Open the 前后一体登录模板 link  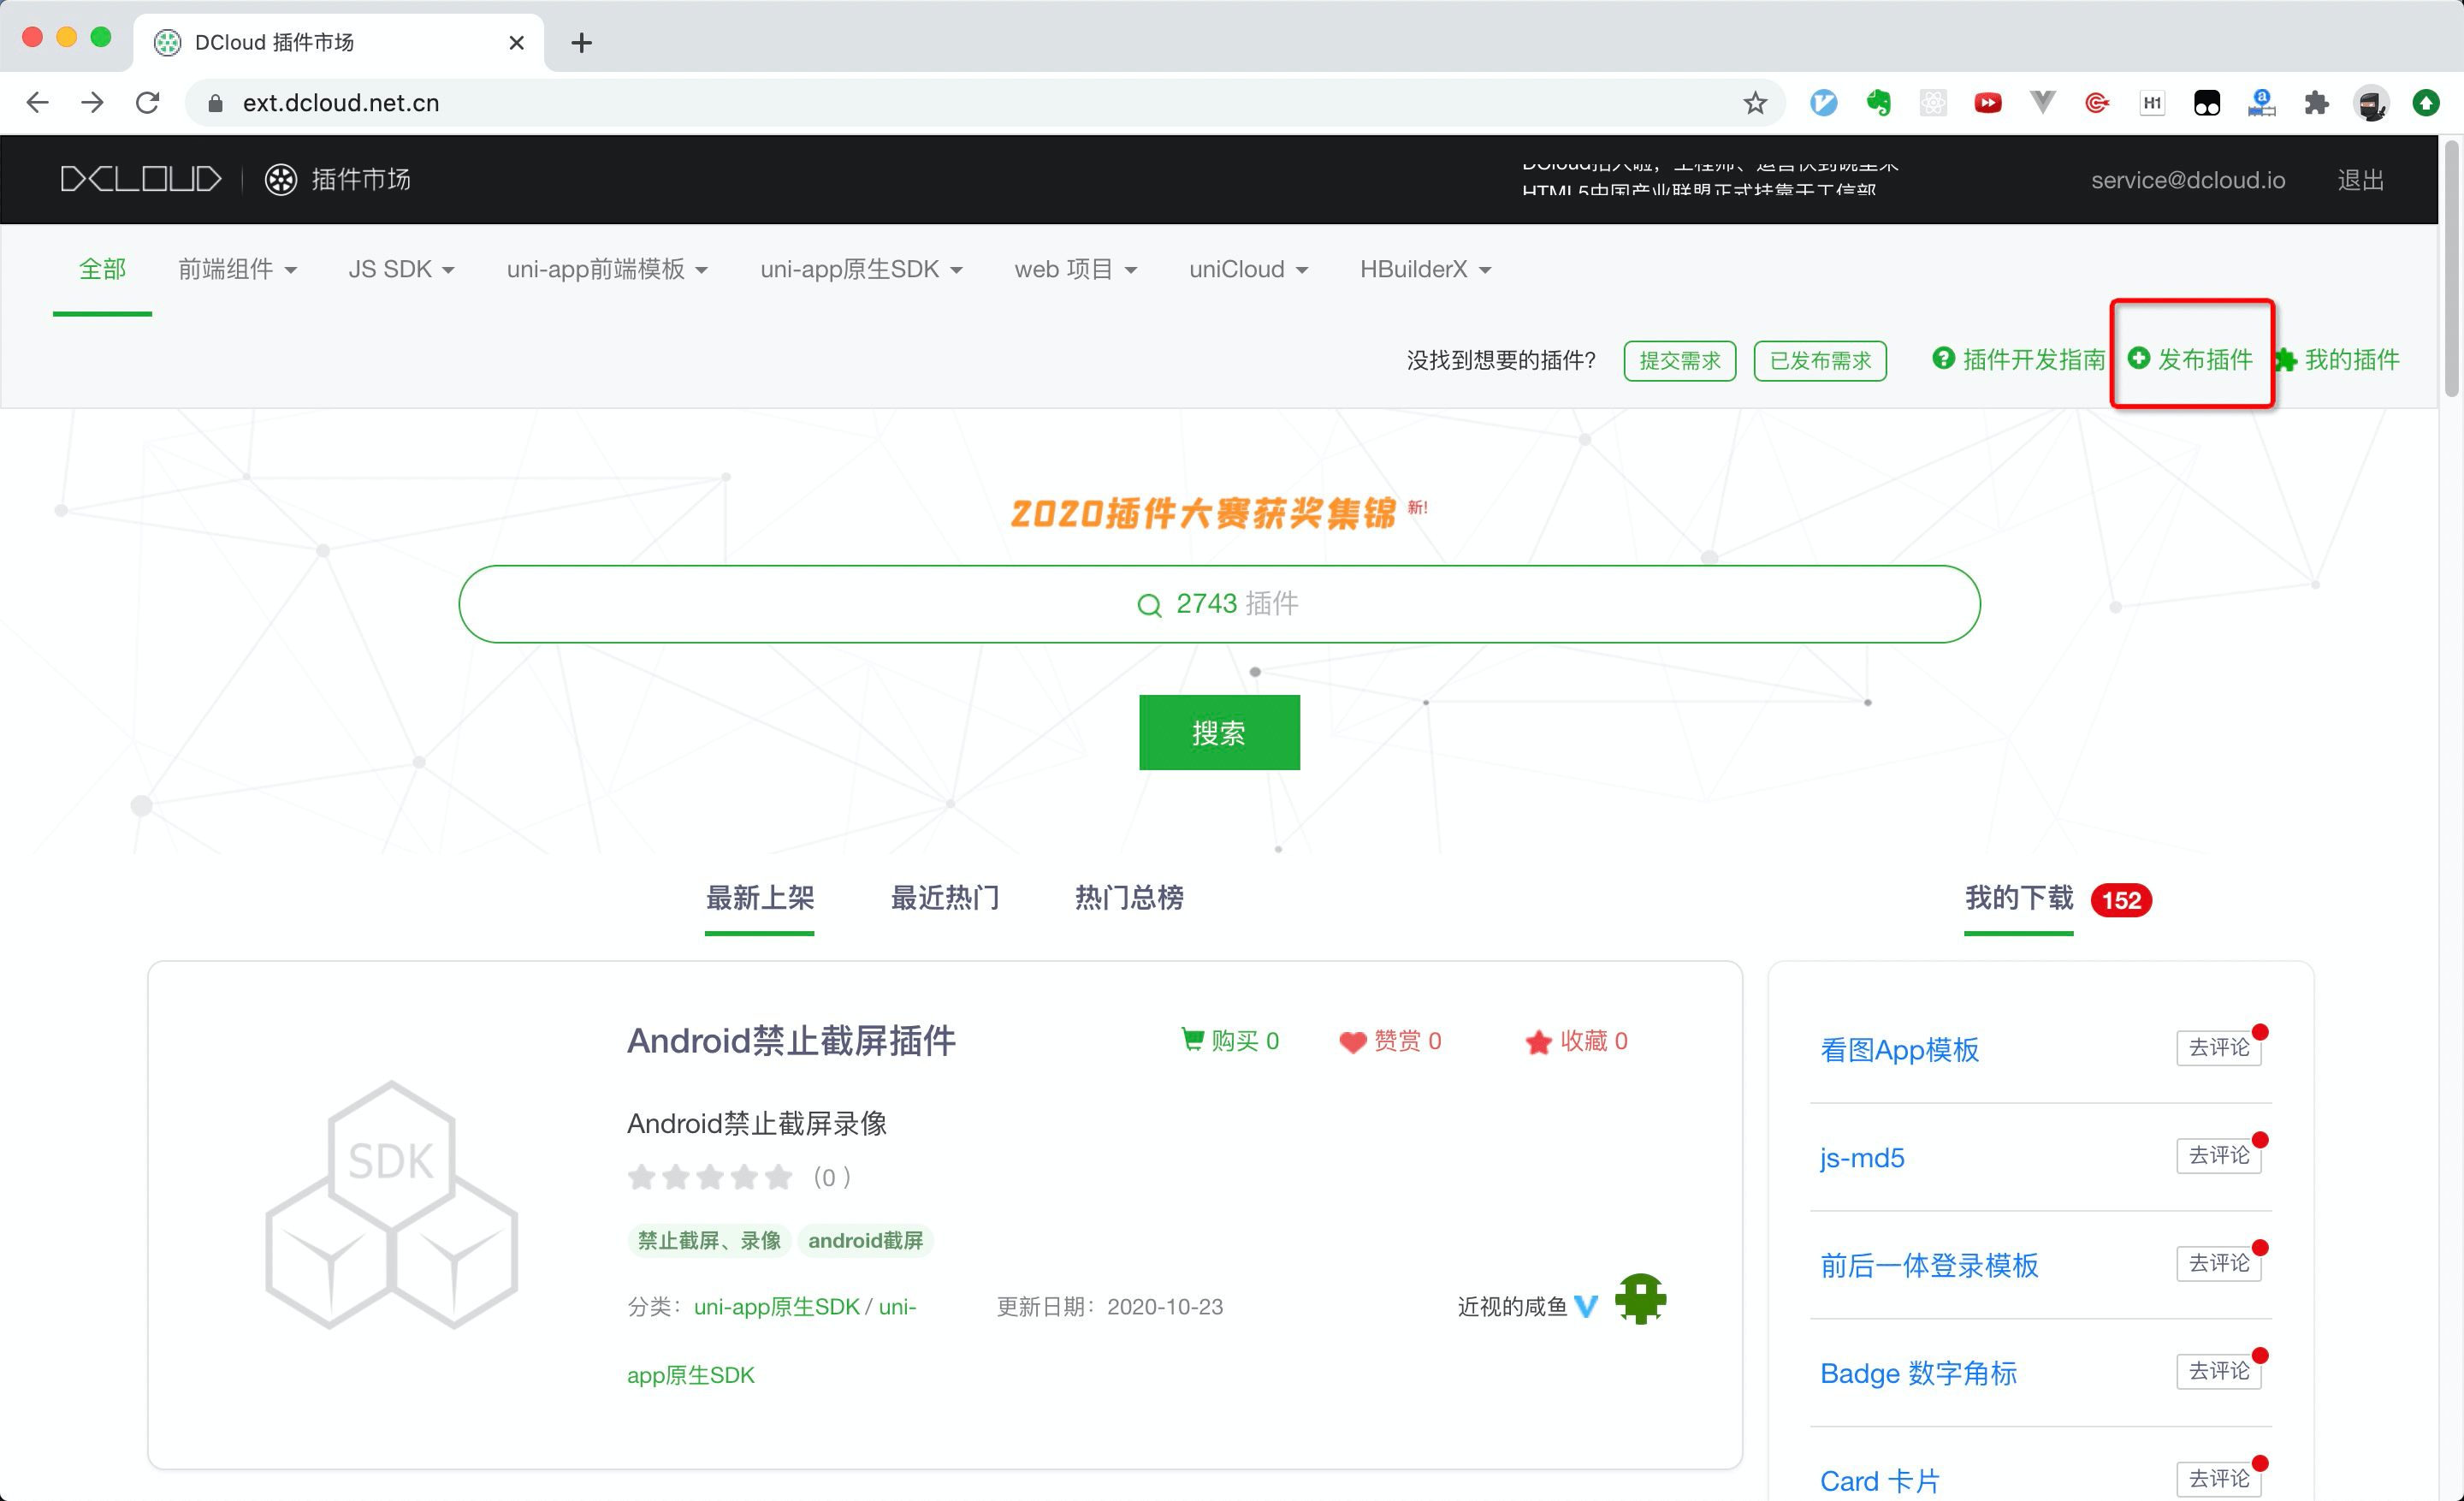[1929, 1266]
